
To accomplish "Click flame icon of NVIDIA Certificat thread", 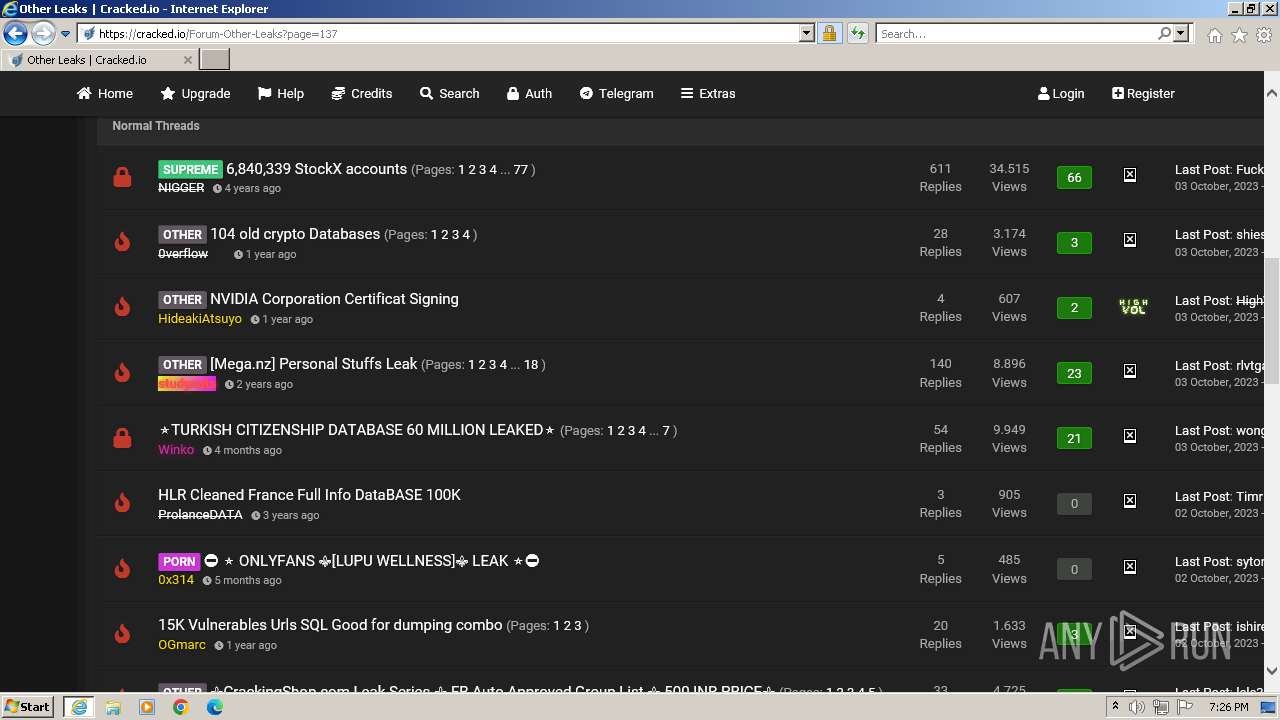I will click(122, 307).
